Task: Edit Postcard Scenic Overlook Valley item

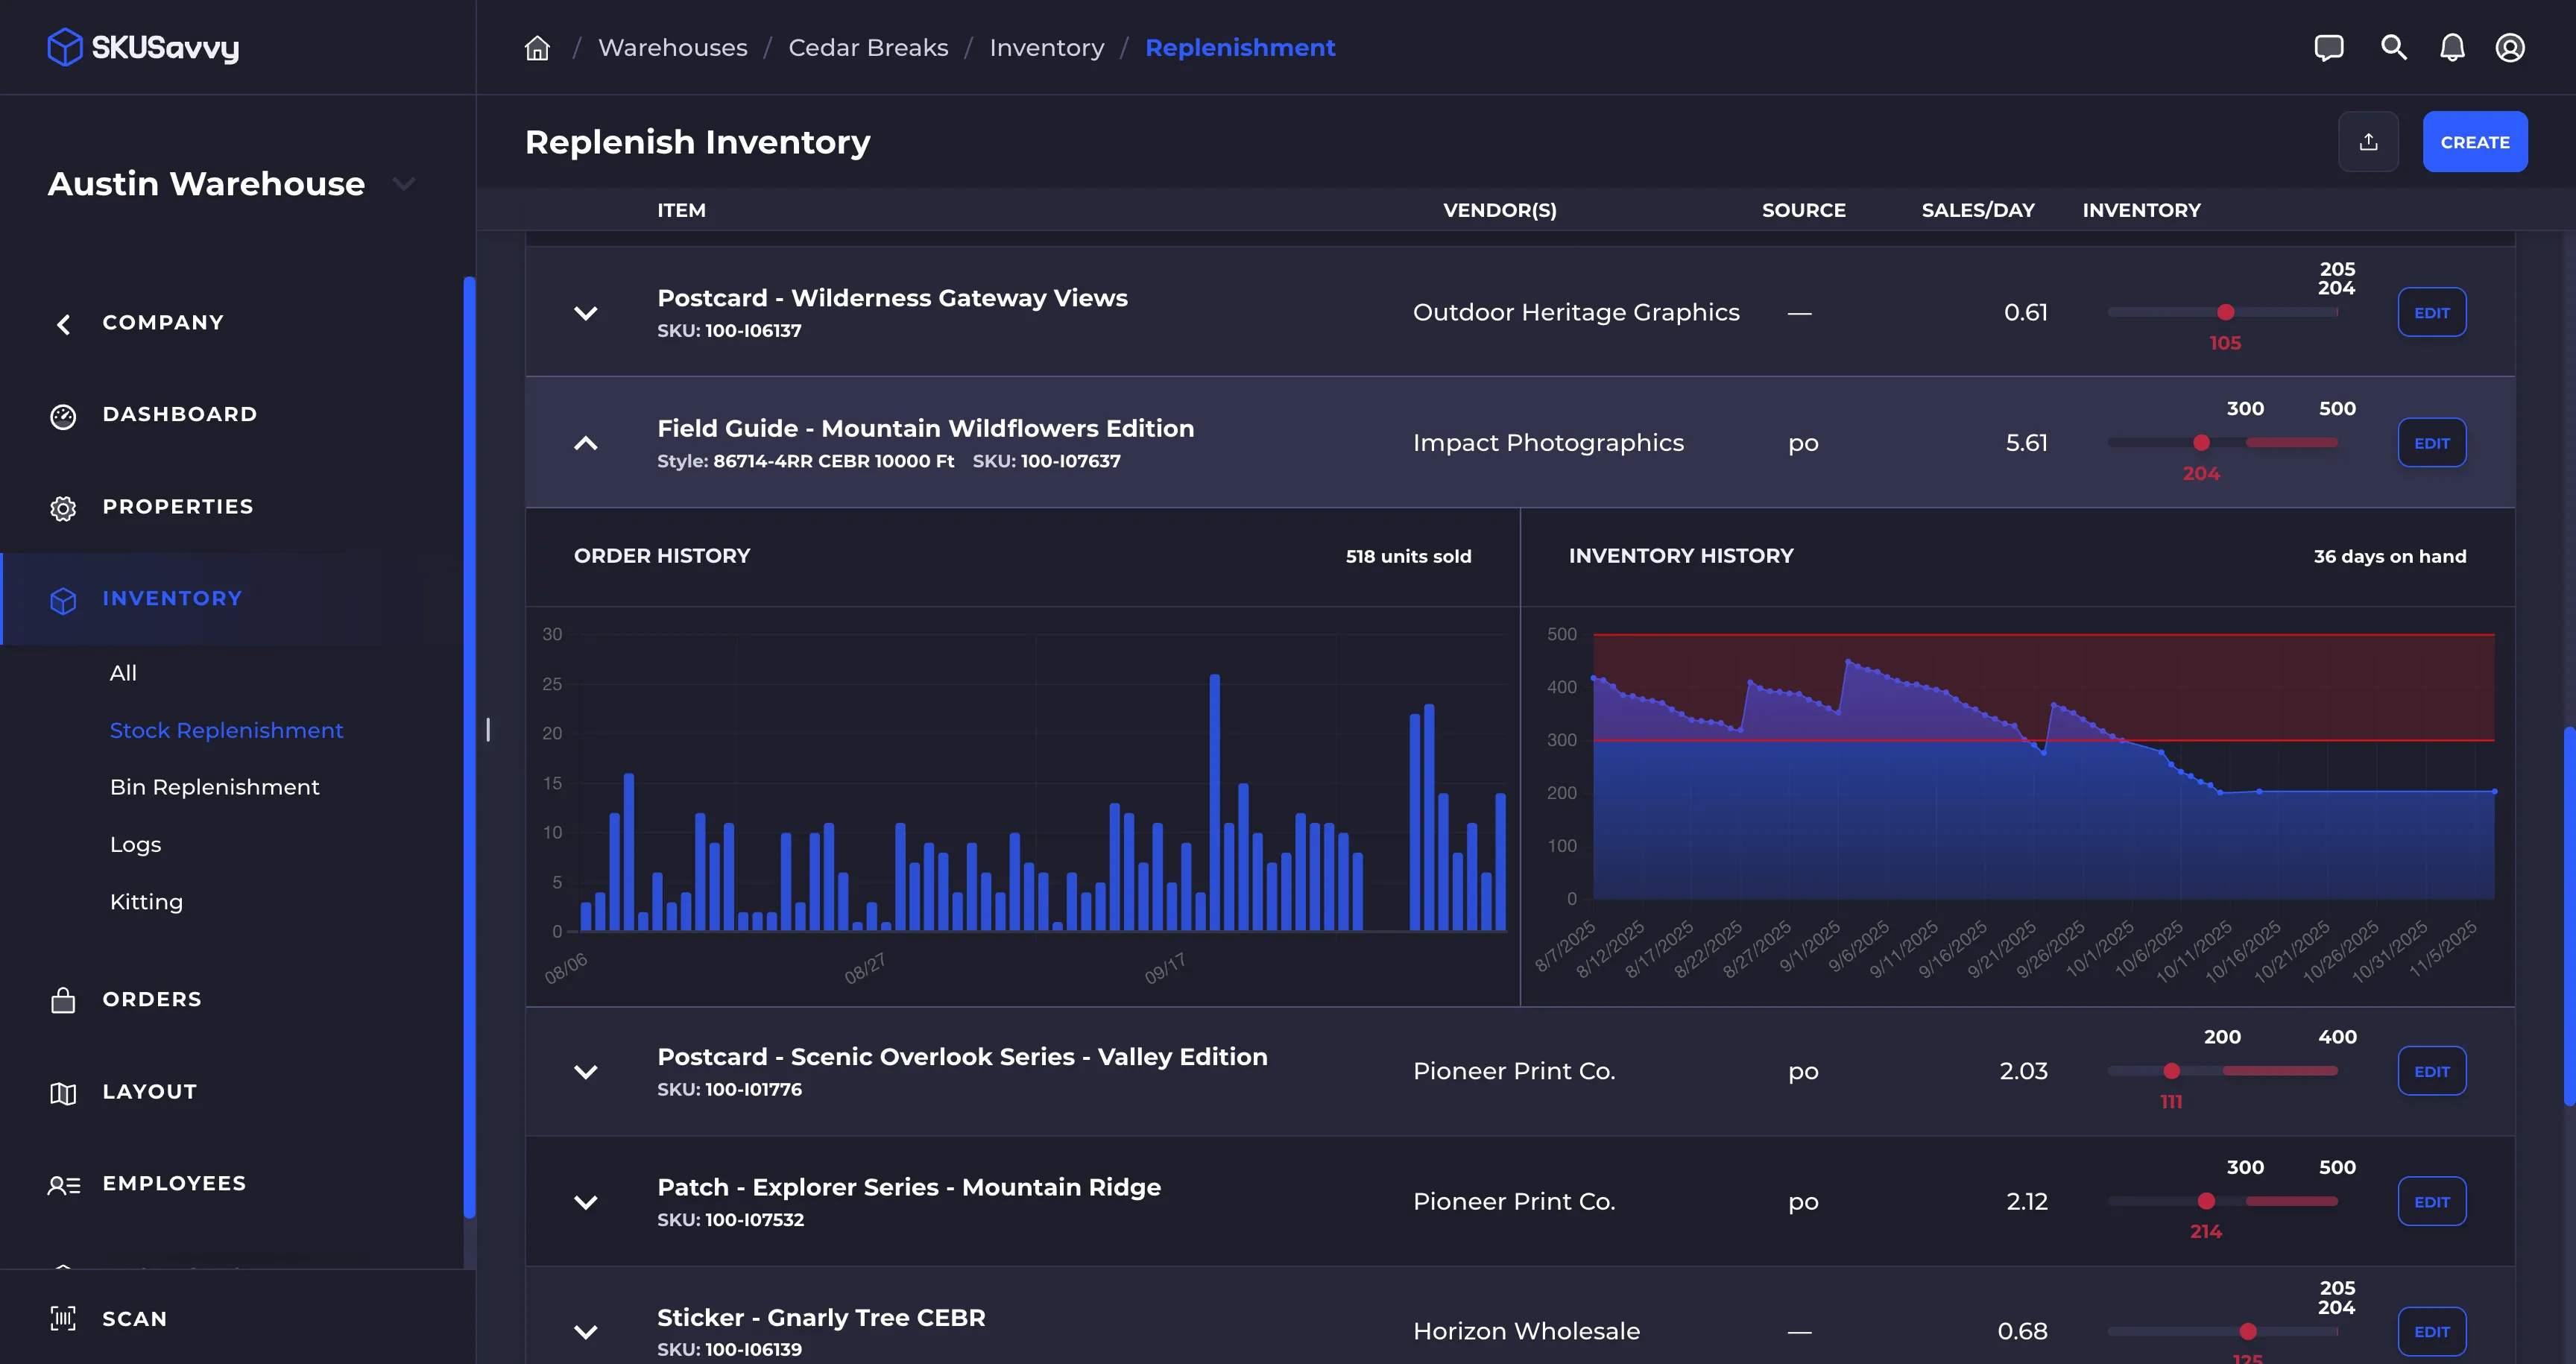Action: 2432,1071
